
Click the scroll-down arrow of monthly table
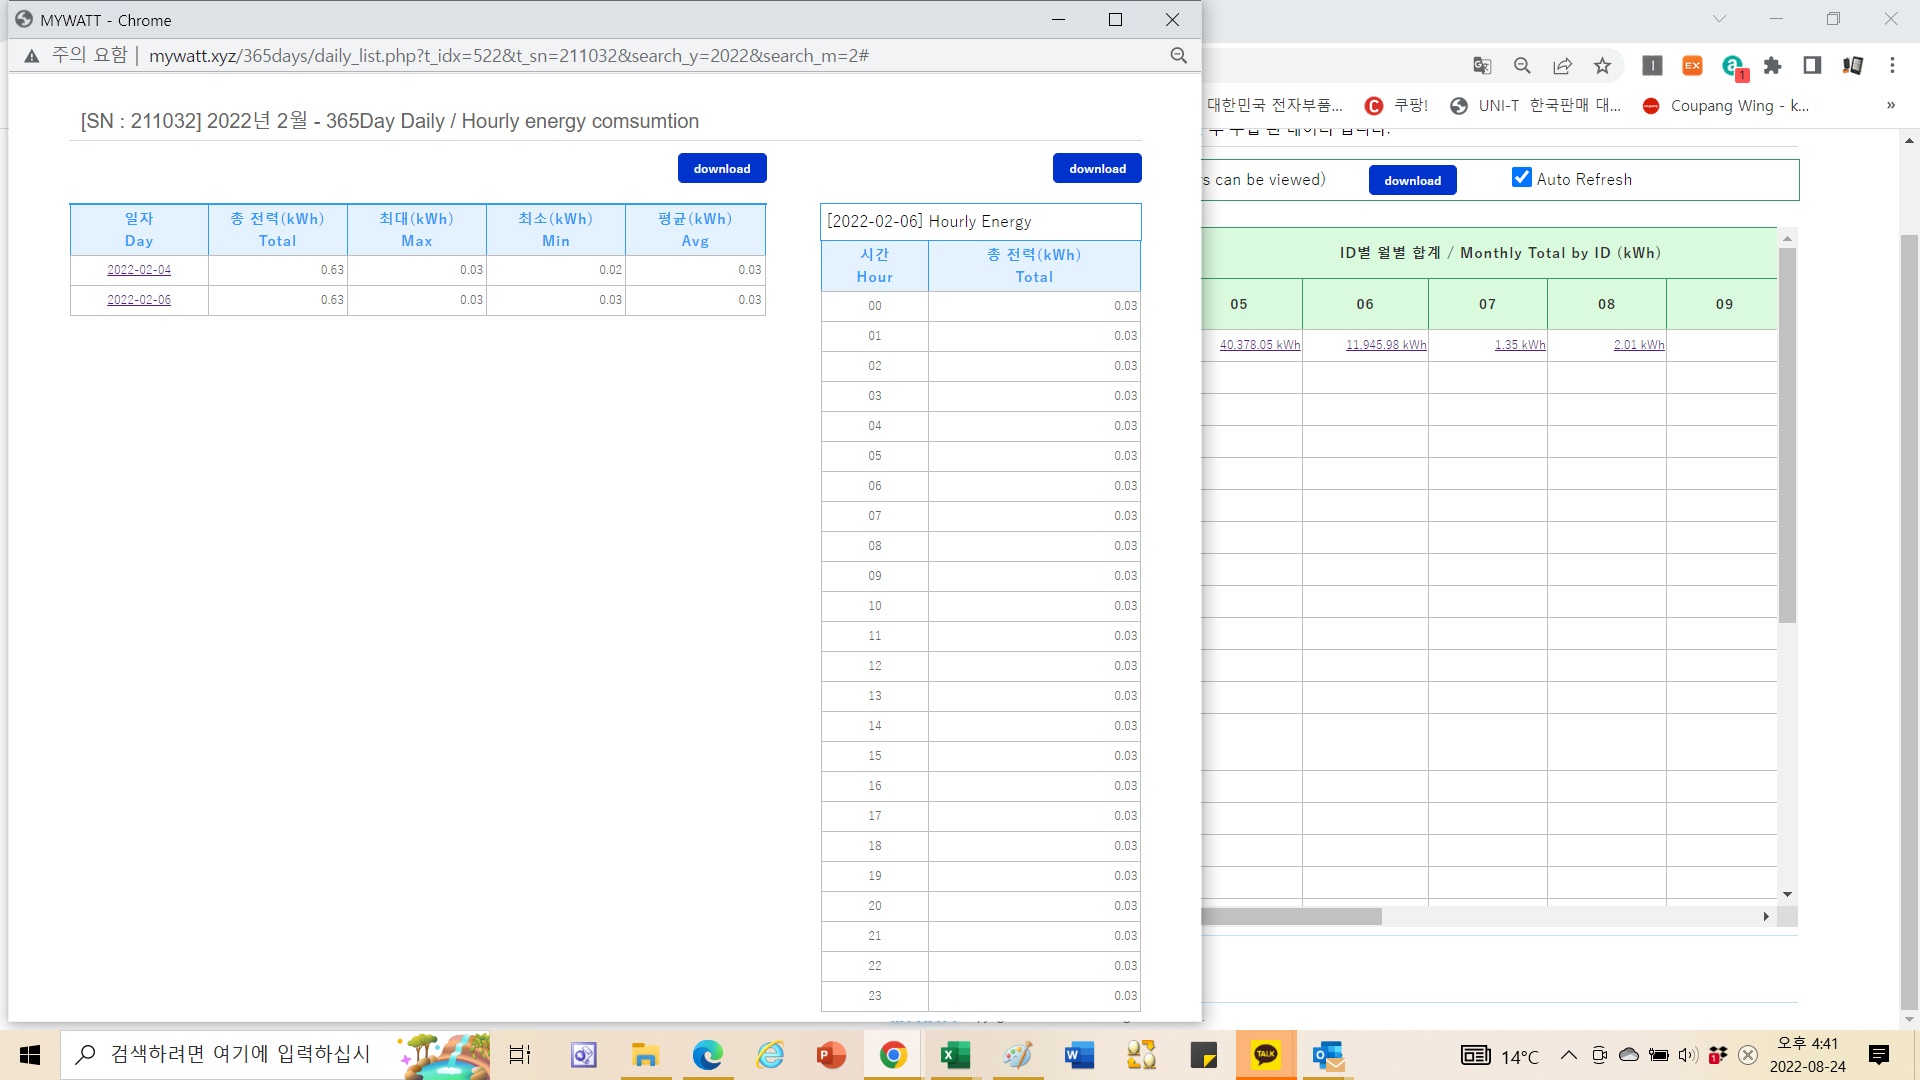coord(1787,894)
